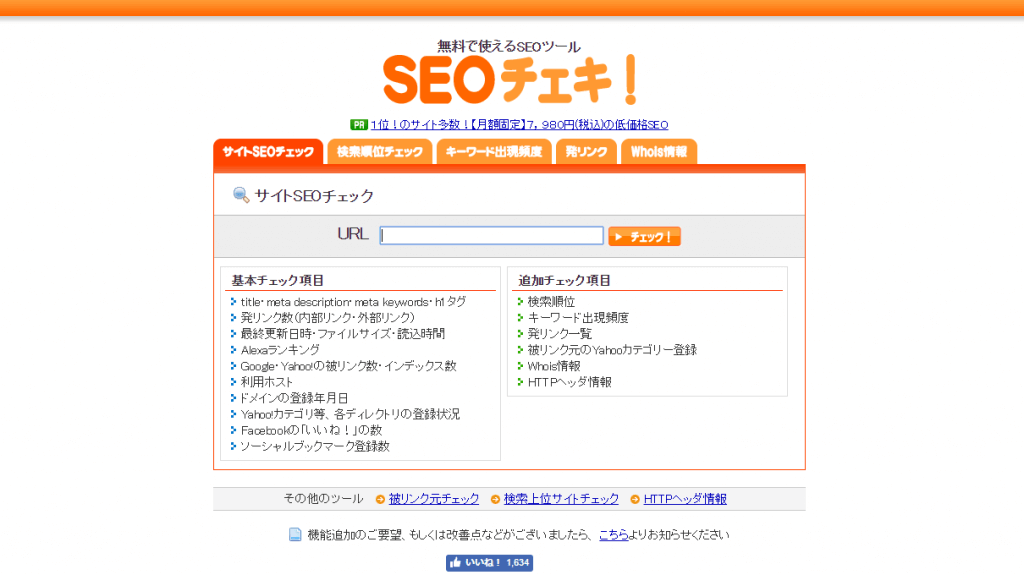Focus the URL input field
Viewport: 1024px width, 575px height.
pyautogui.click(x=491, y=236)
